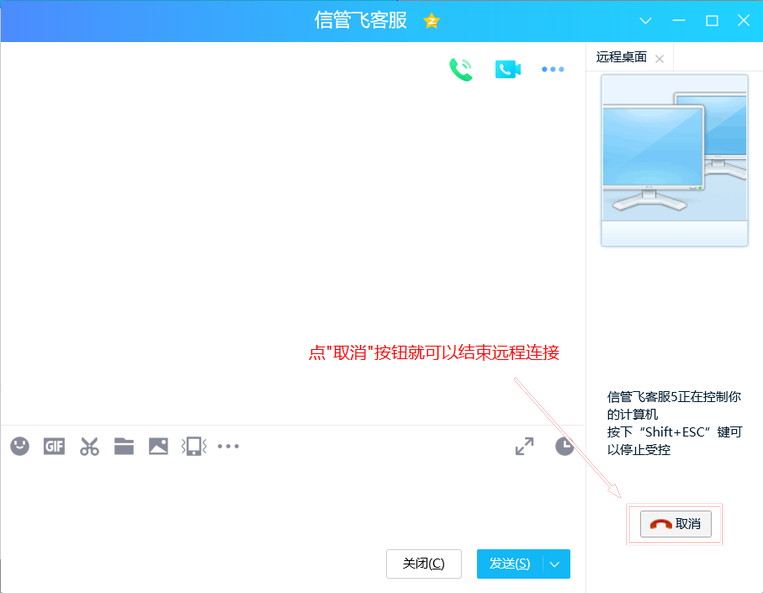
Task: Open the GIF sticker panel
Action: 54,446
